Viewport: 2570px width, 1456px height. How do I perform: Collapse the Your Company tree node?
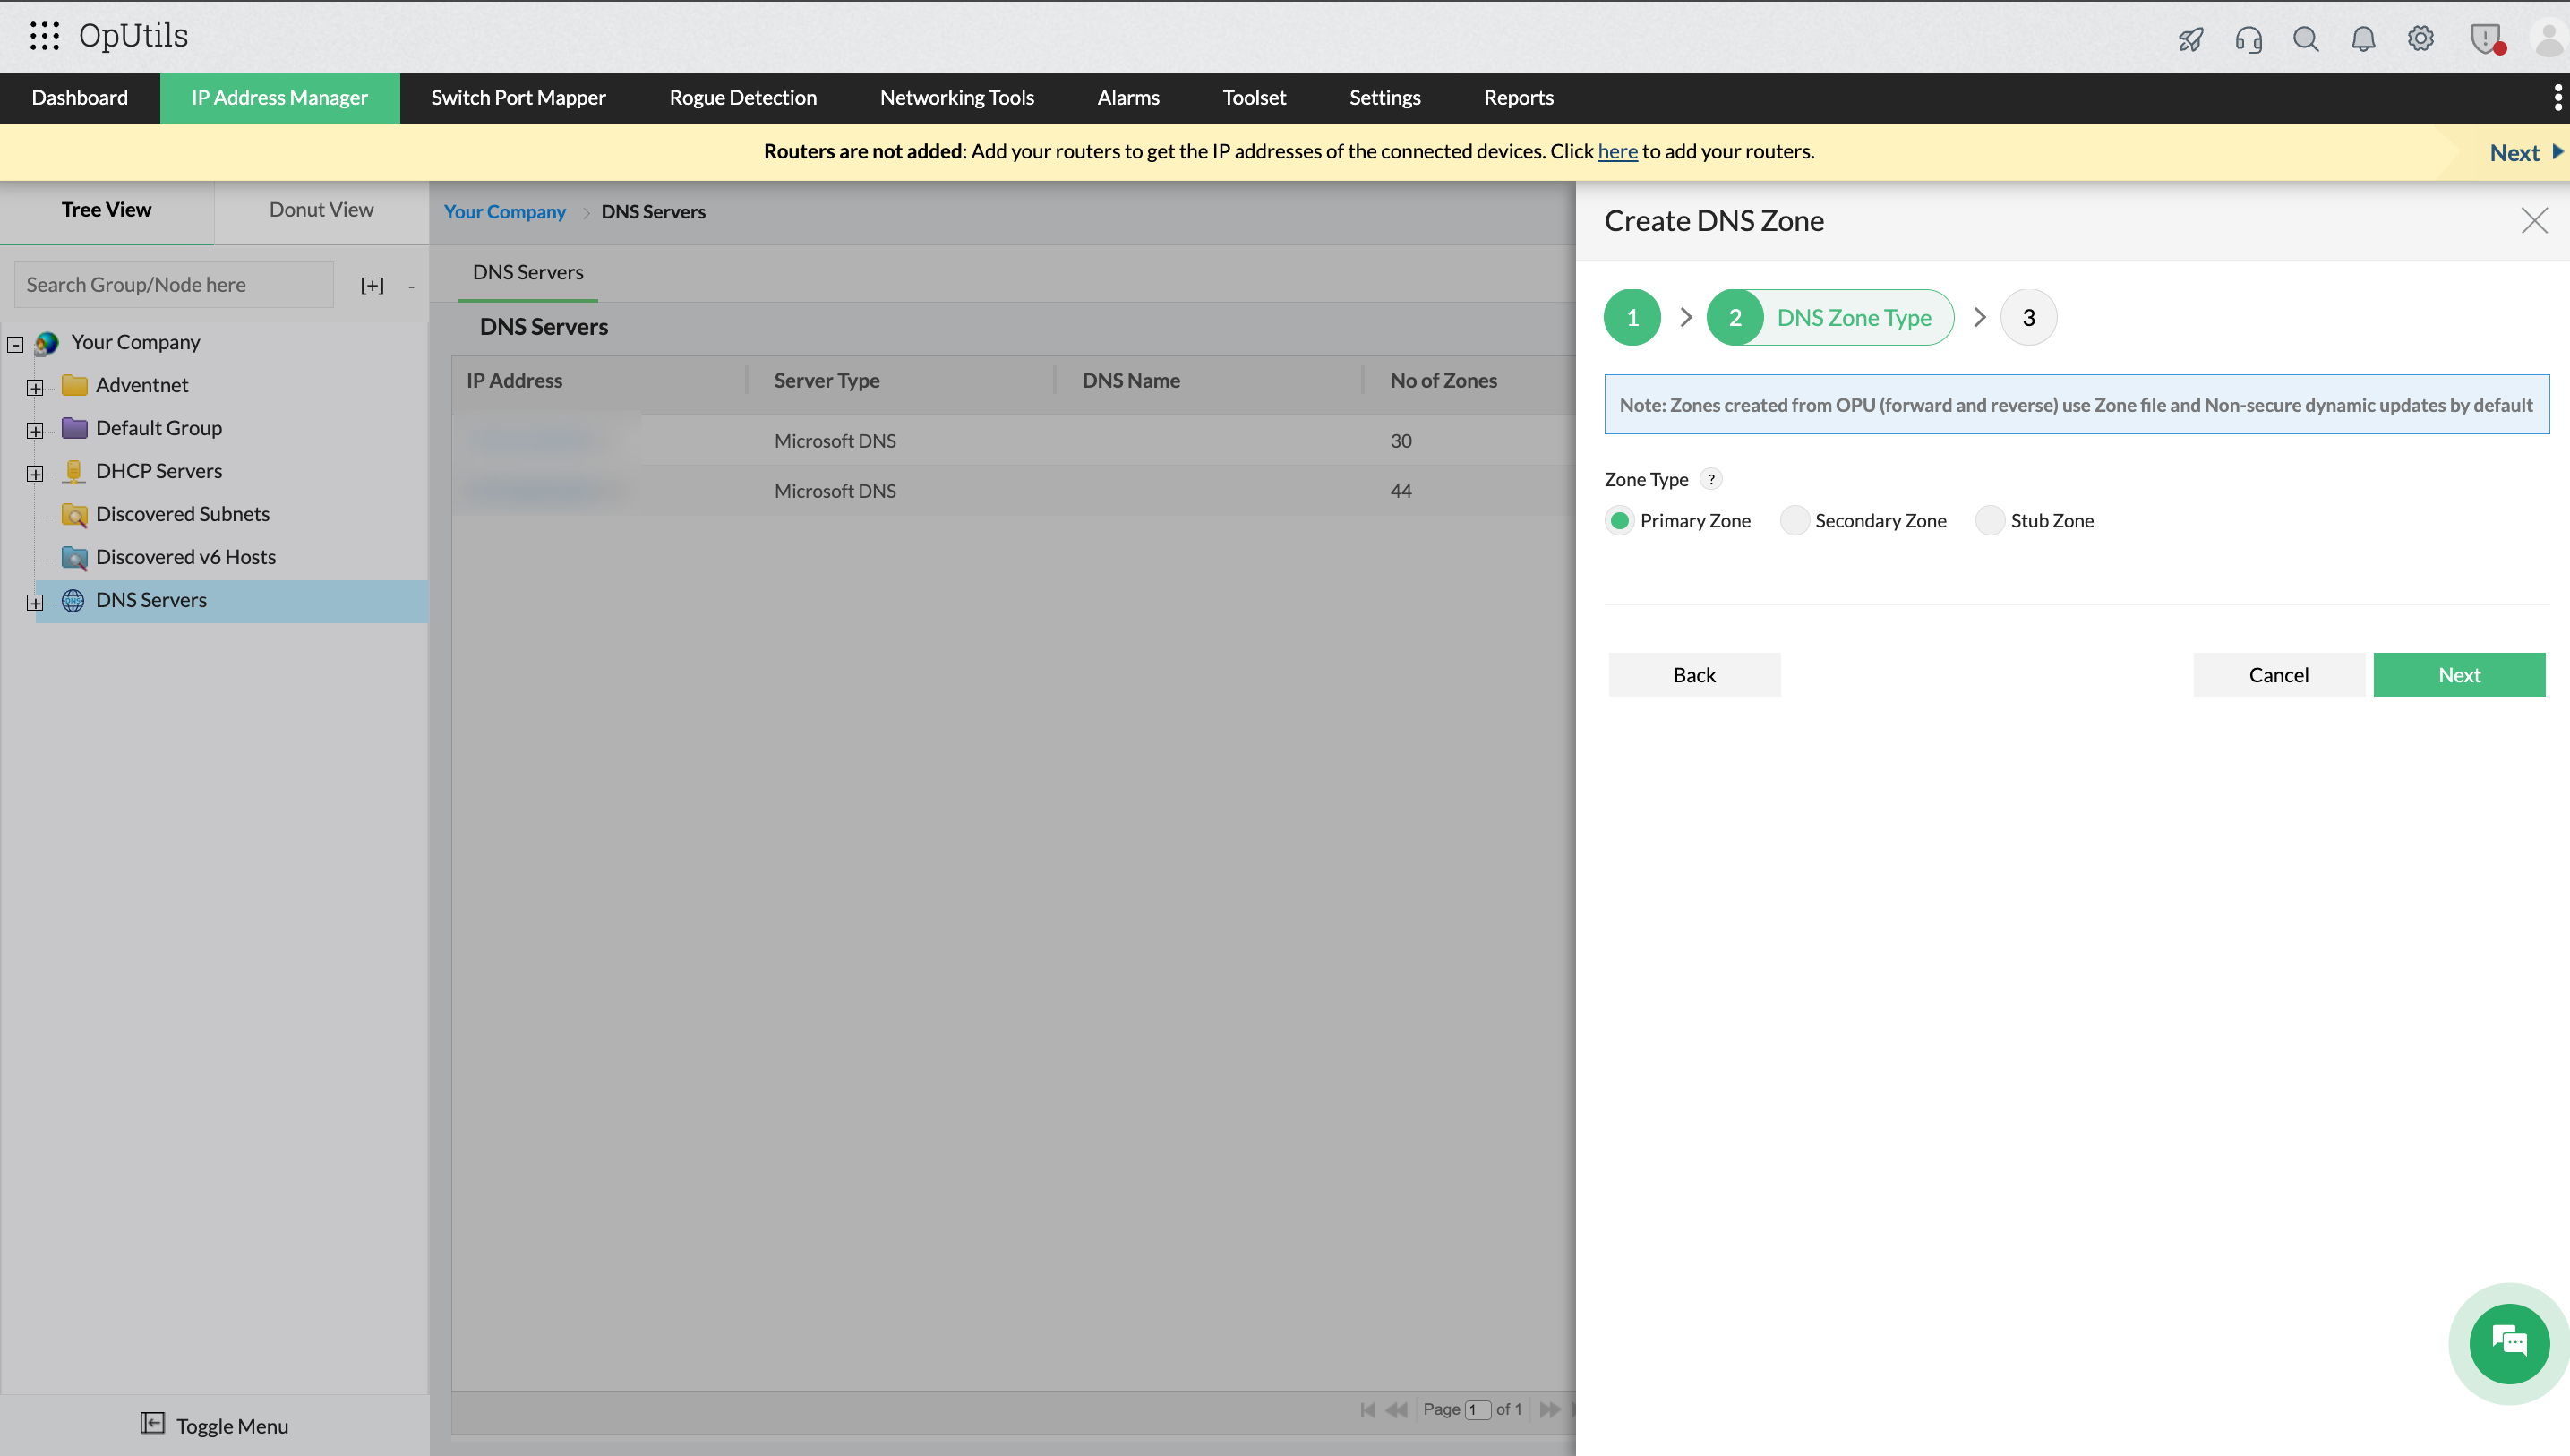(x=15, y=344)
